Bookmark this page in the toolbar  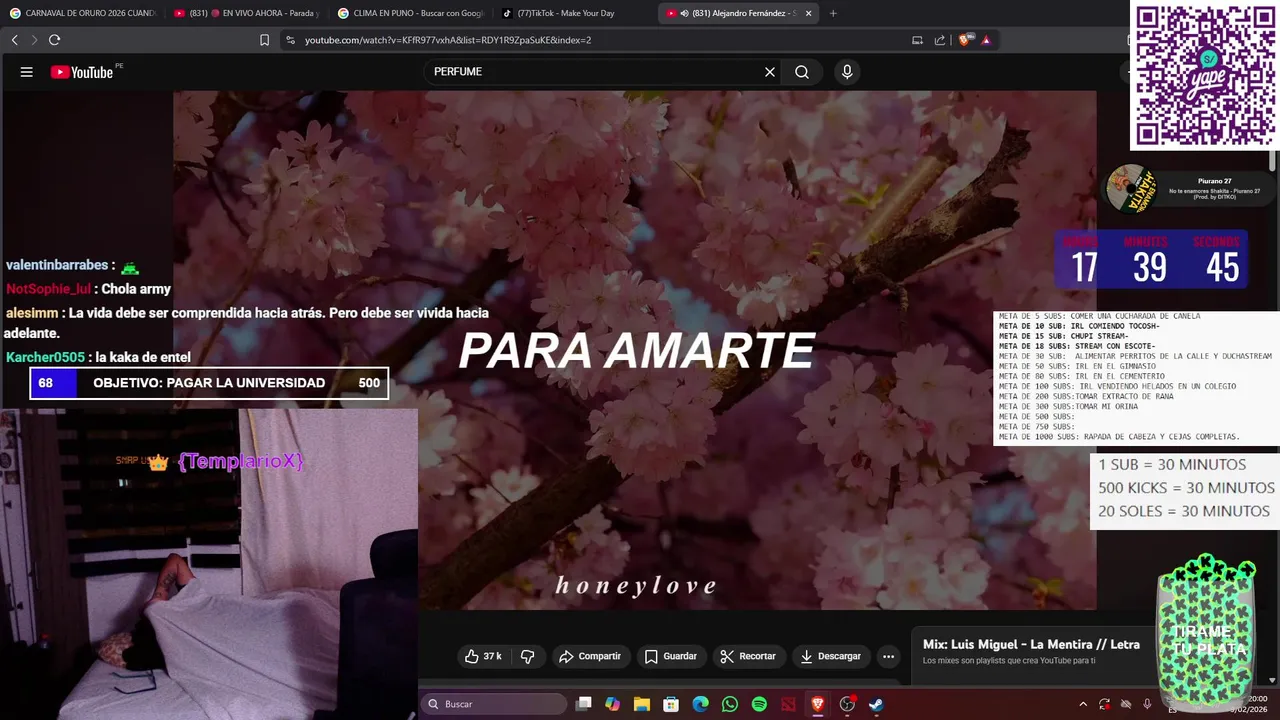pyautogui.click(x=264, y=40)
